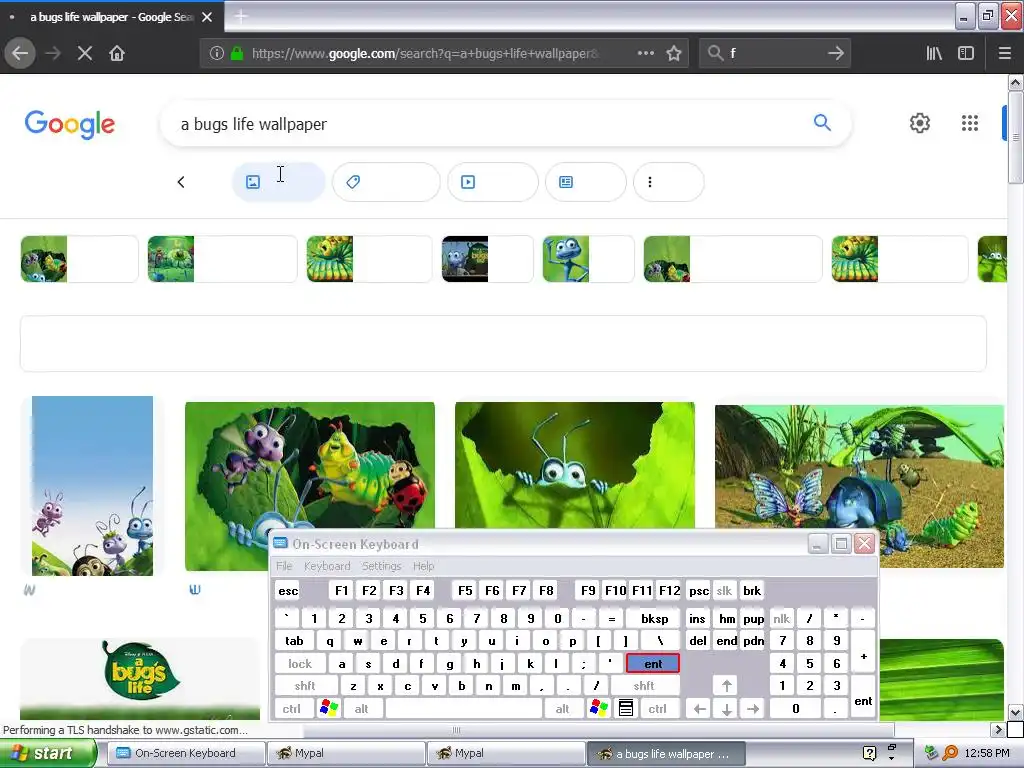Select the Shopping tag filter chip

point(386,182)
